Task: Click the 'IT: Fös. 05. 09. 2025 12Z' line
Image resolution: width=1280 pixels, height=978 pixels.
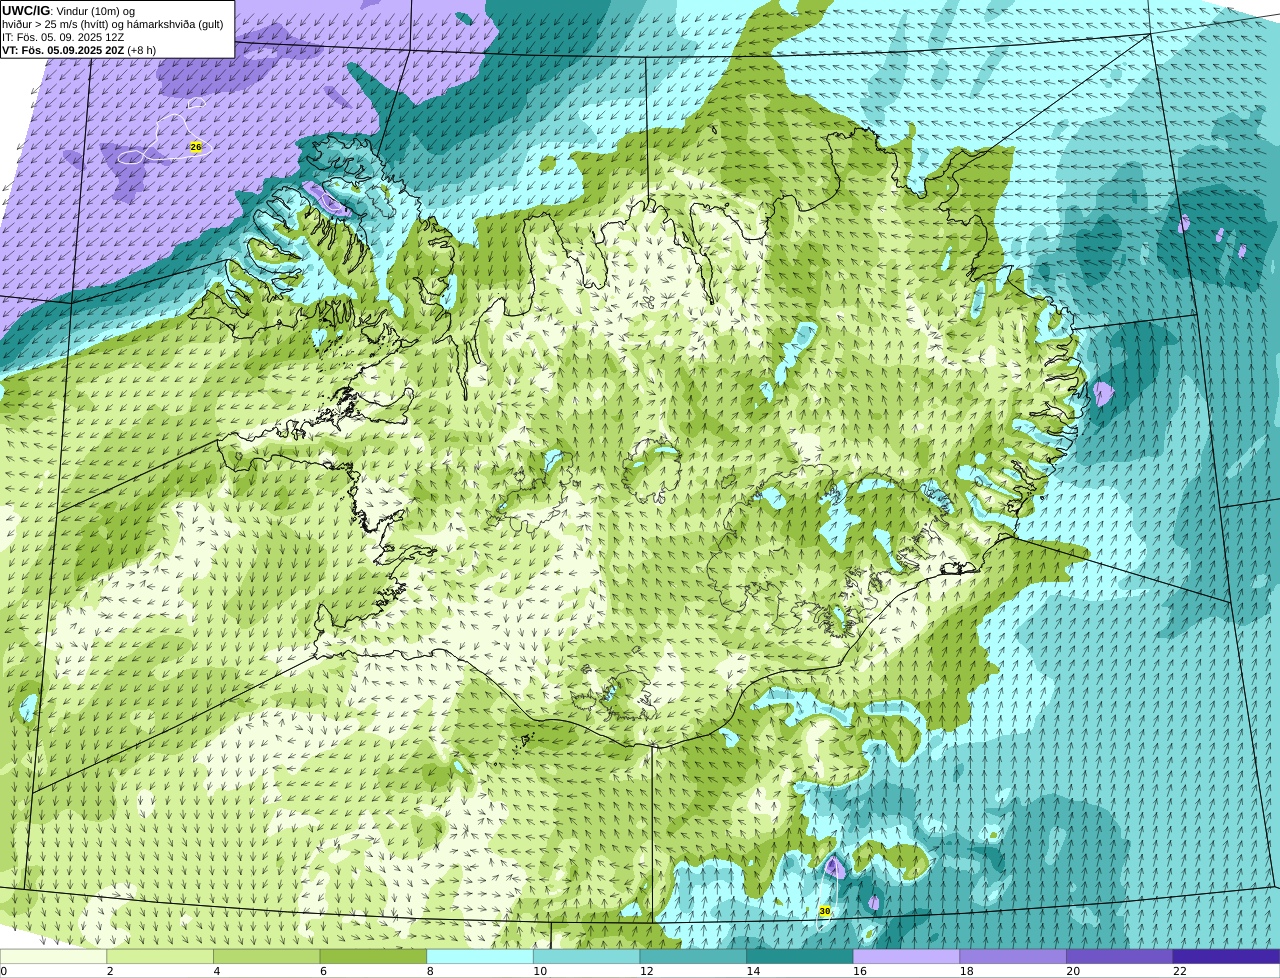Action: click(63, 37)
